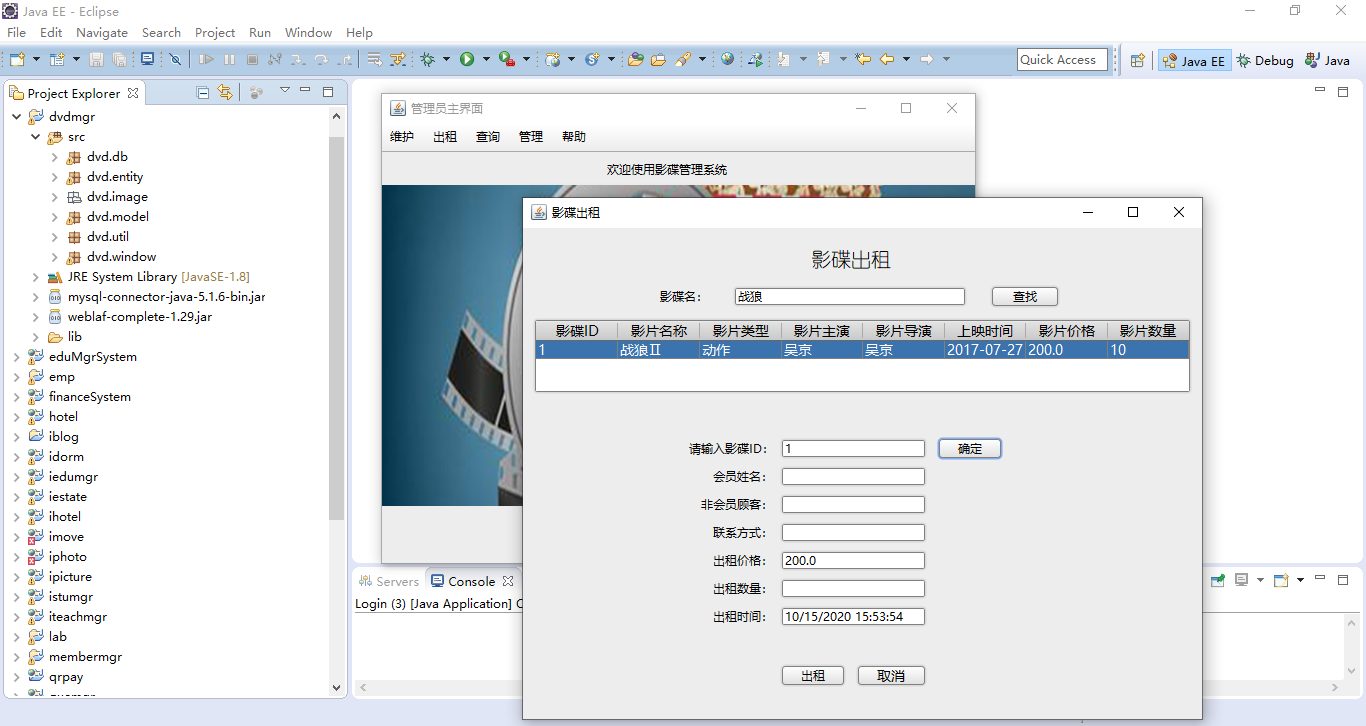
Task: Open the dropdown next to New icon
Action: [x=35, y=60]
